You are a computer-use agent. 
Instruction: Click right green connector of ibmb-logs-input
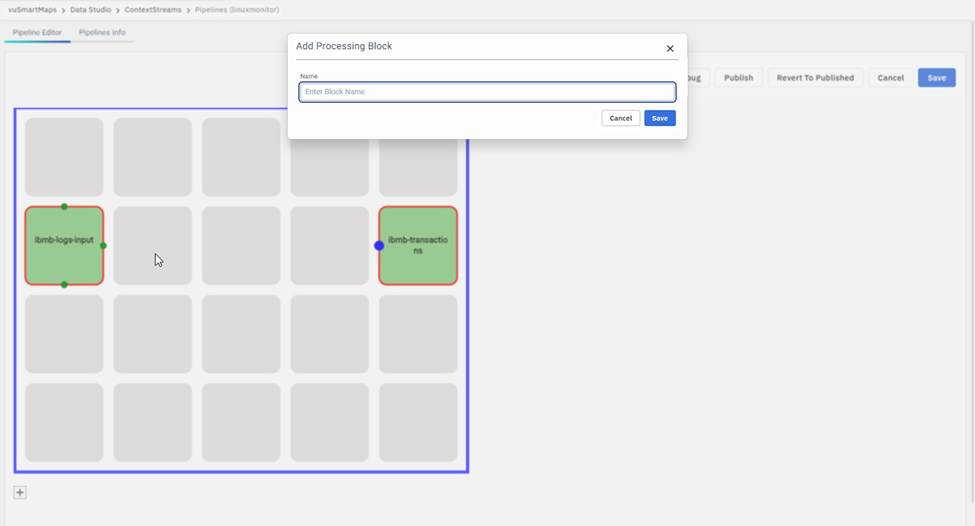point(103,245)
